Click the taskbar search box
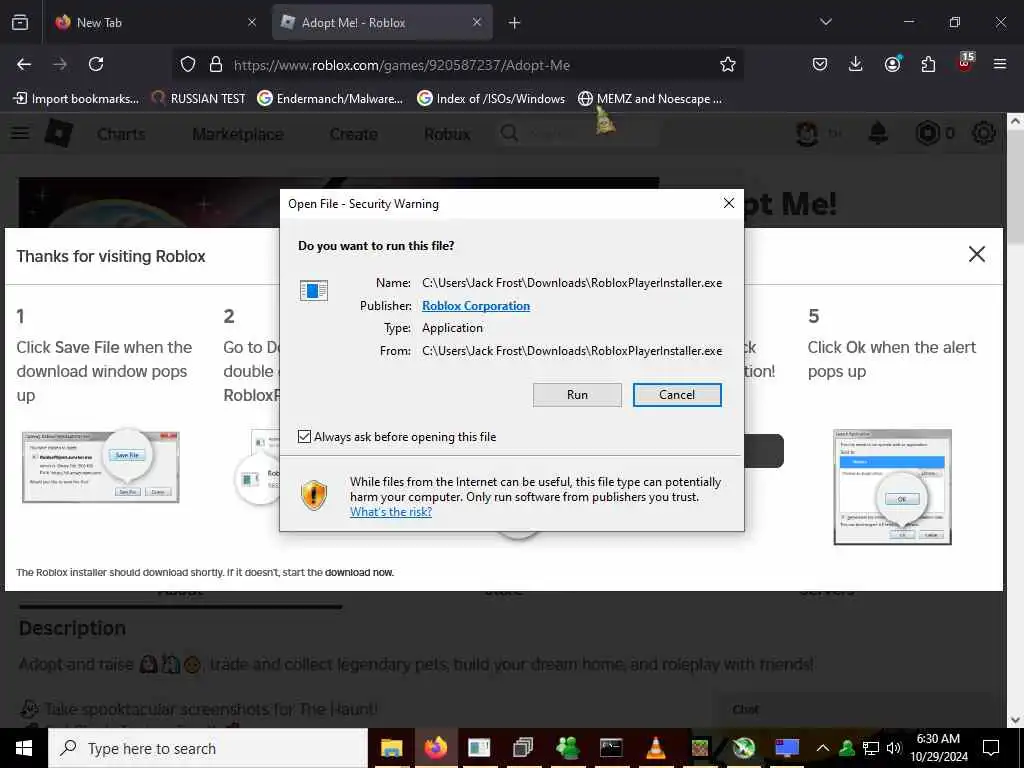The height and width of the screenshot is (768, 1024). tap(208, 748)
